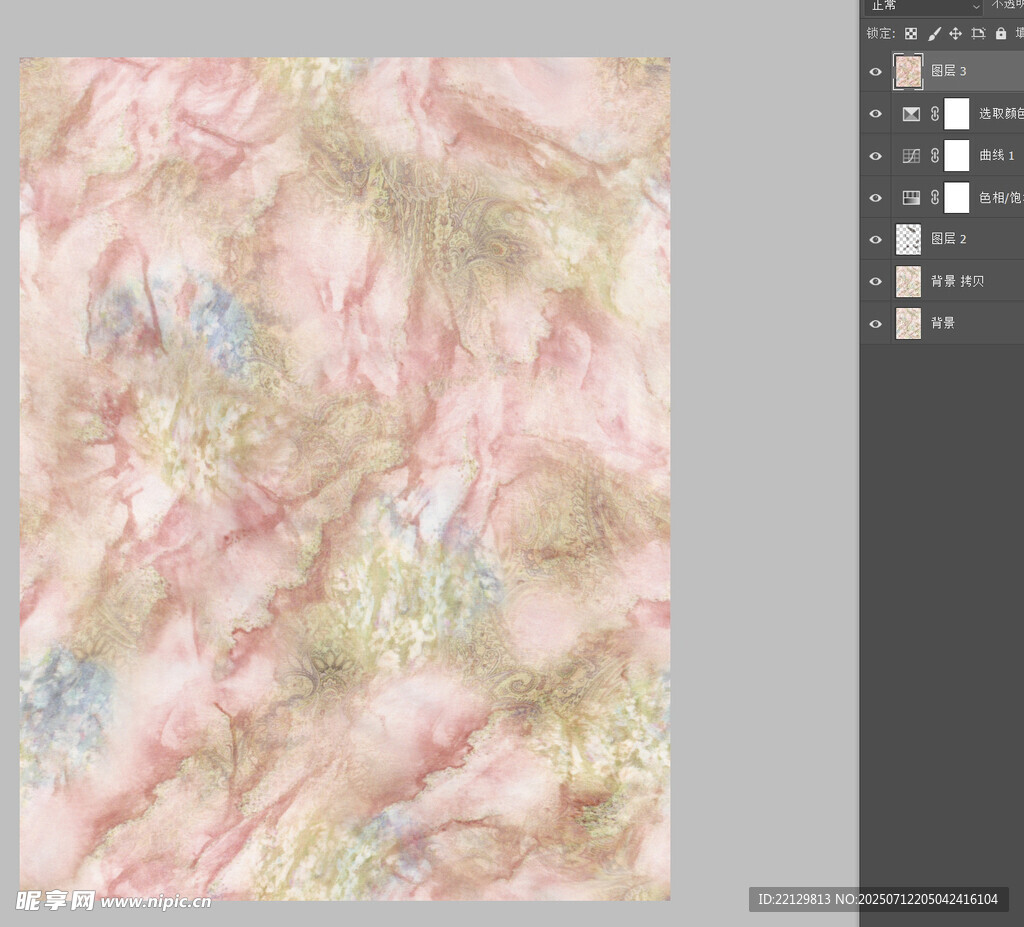This screenshot has width=1024, height=927.
Task: Click the Hue/Saturation adjustment layer icon
Action: (x=911, y=198)
